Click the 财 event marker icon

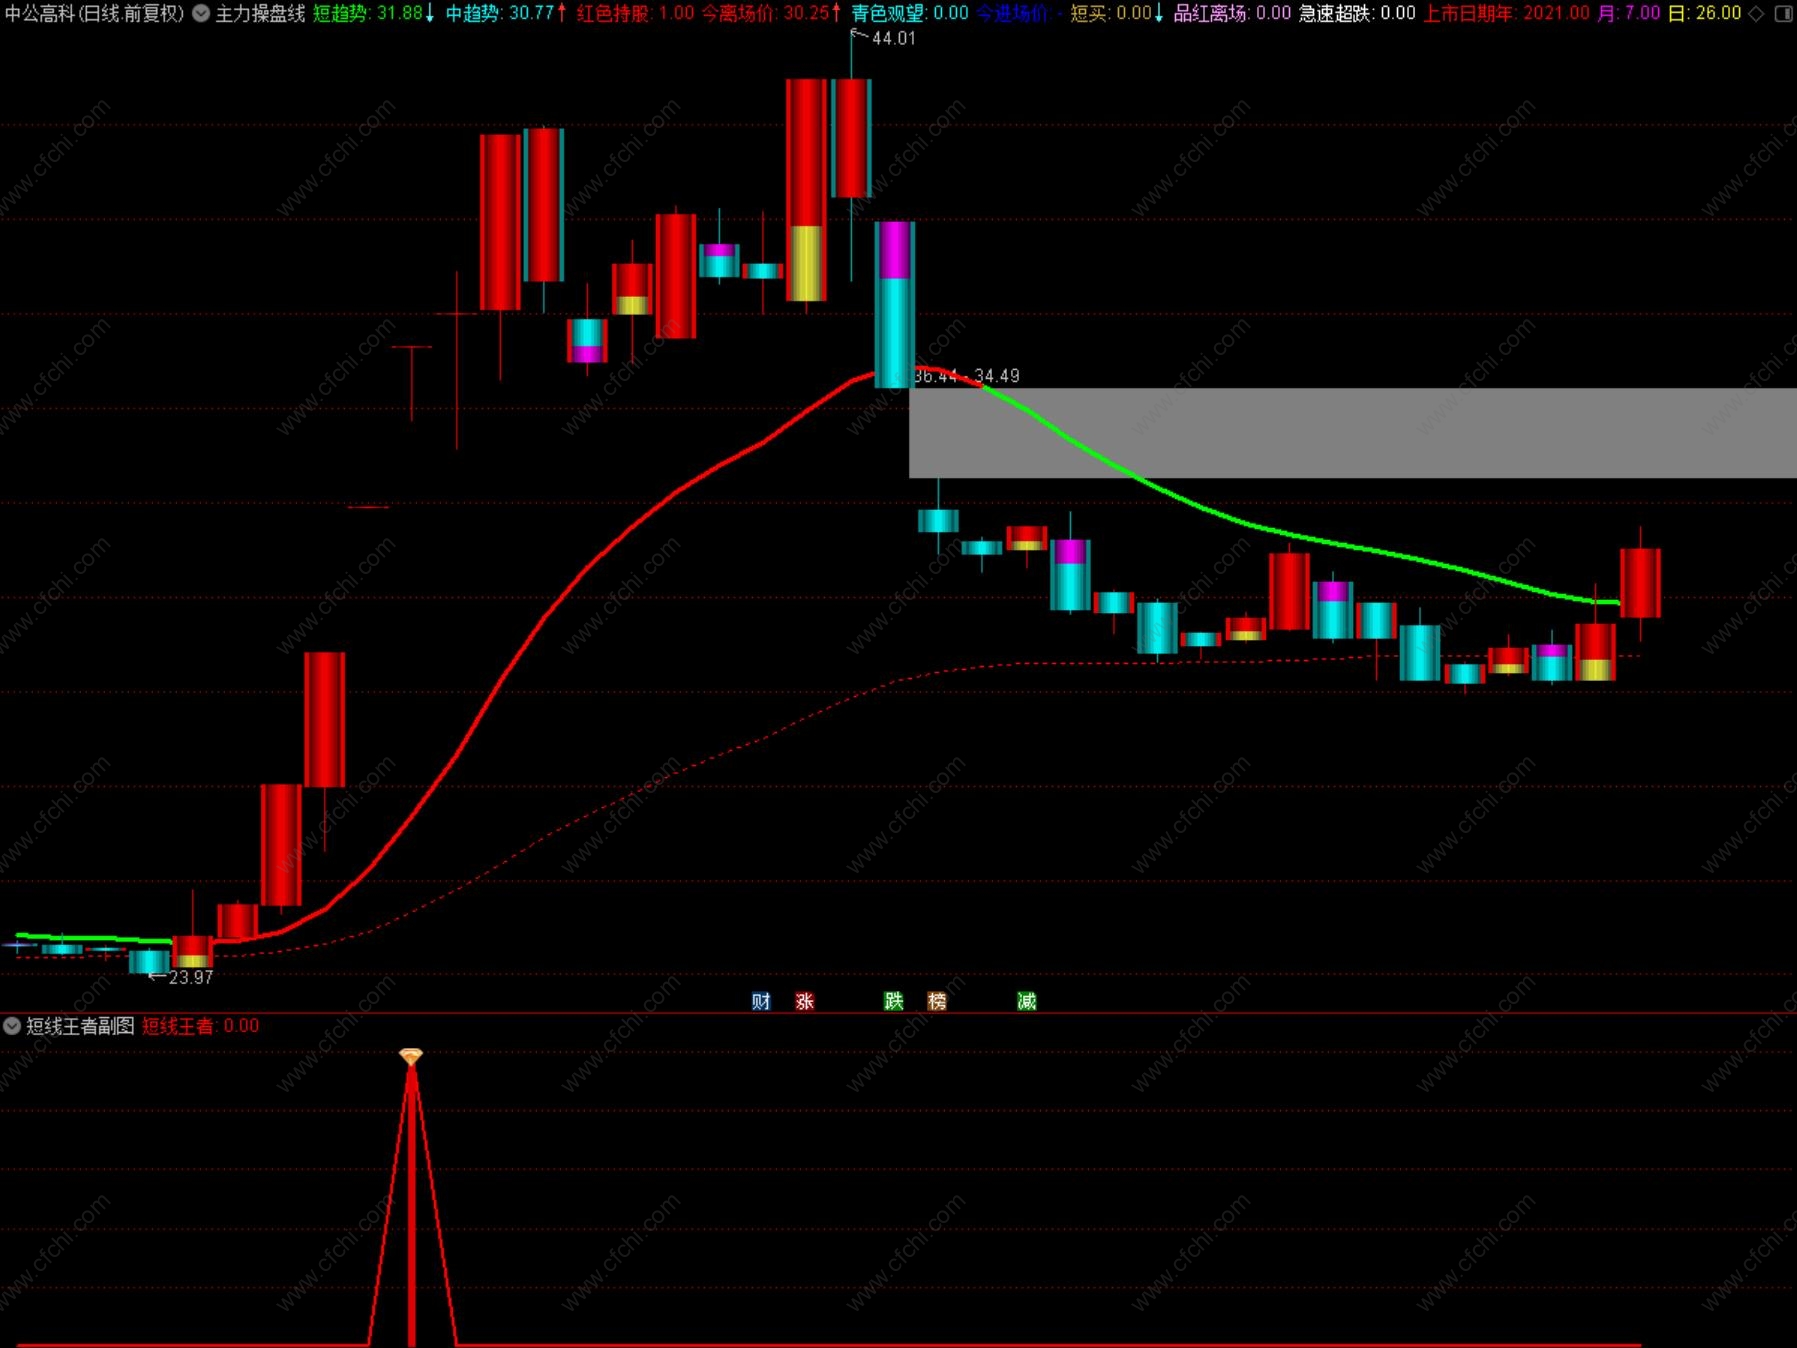click(761, 1001)
